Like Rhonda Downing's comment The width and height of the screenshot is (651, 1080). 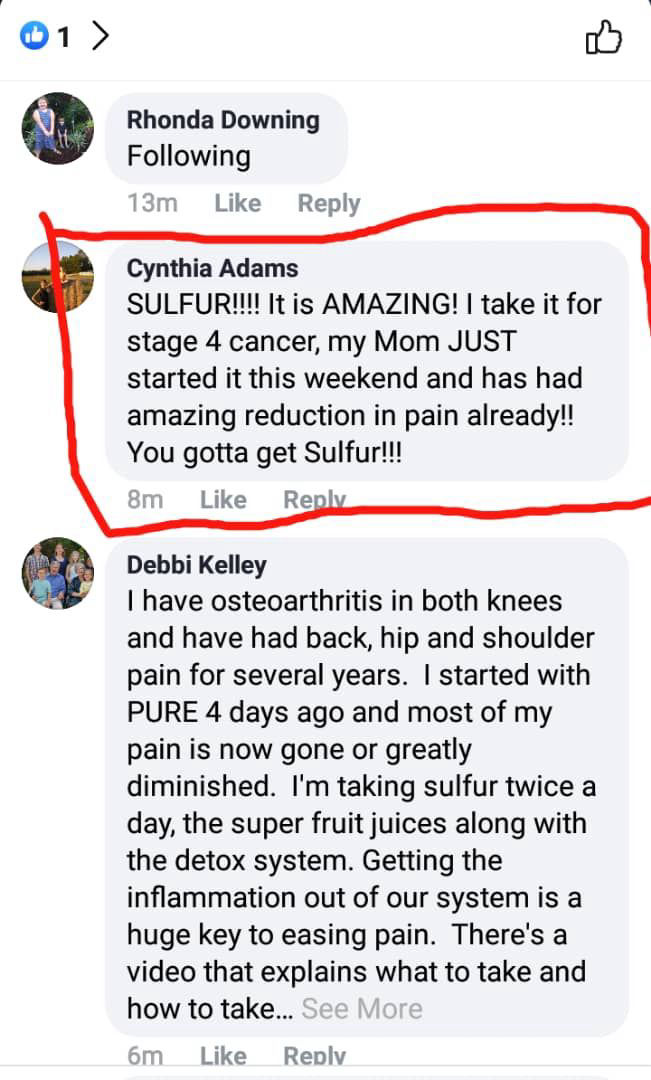click(238, 203)
